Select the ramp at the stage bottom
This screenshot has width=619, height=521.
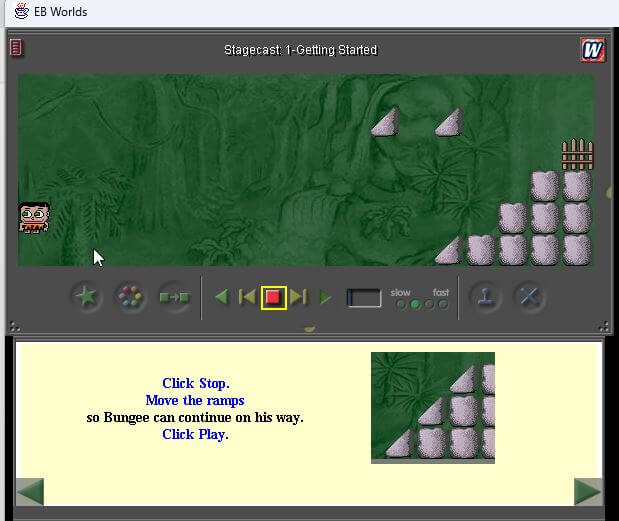tap(449, 250)
